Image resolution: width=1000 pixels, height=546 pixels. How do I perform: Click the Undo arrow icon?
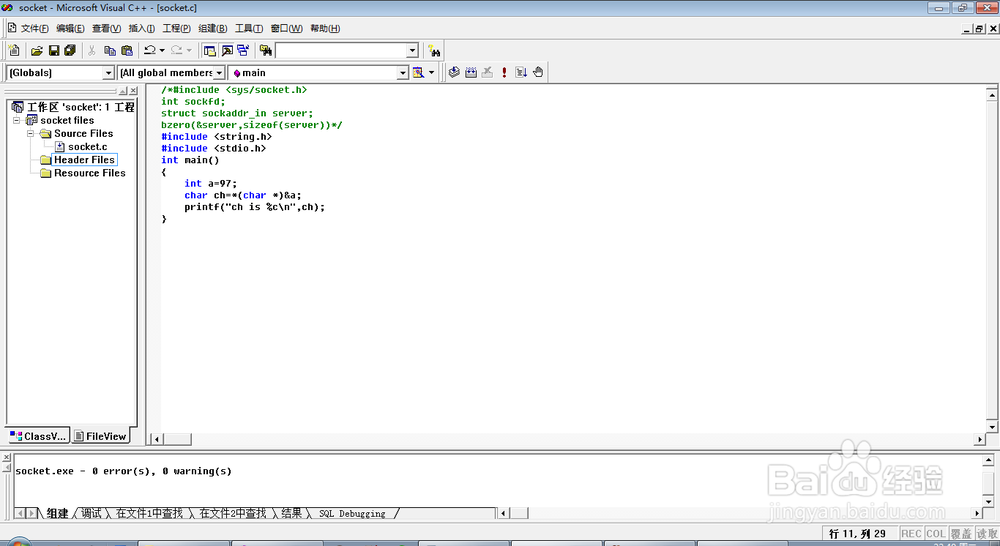point(150,50)
